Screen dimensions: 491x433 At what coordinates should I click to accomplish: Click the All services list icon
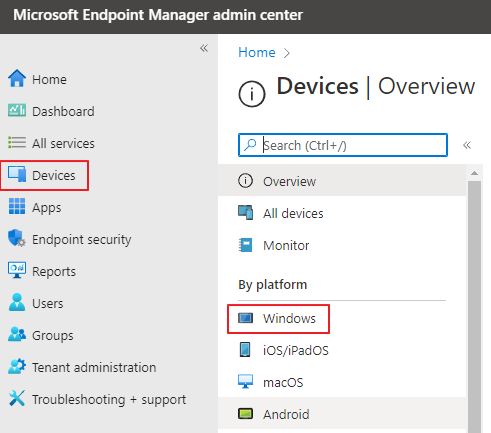[x=17, y=142]
